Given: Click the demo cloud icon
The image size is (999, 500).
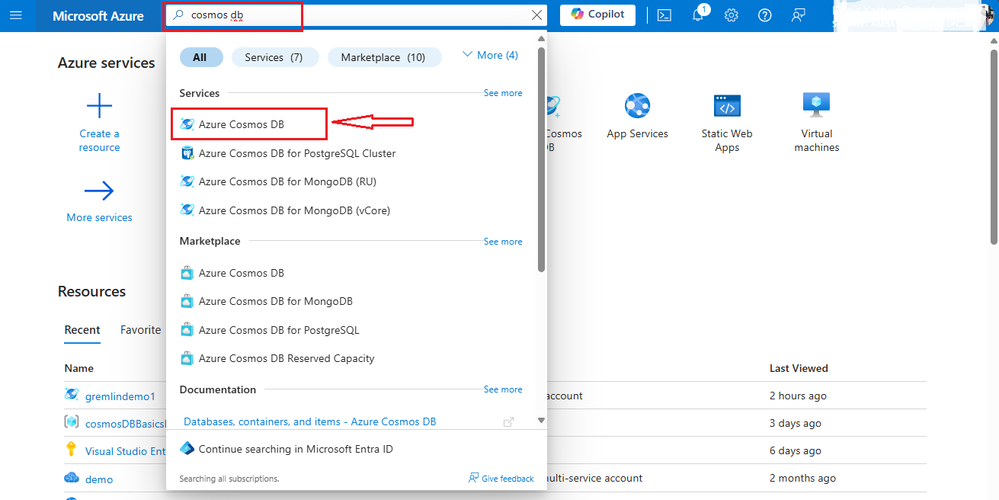Looking at the screenshot, I should 71,478.
